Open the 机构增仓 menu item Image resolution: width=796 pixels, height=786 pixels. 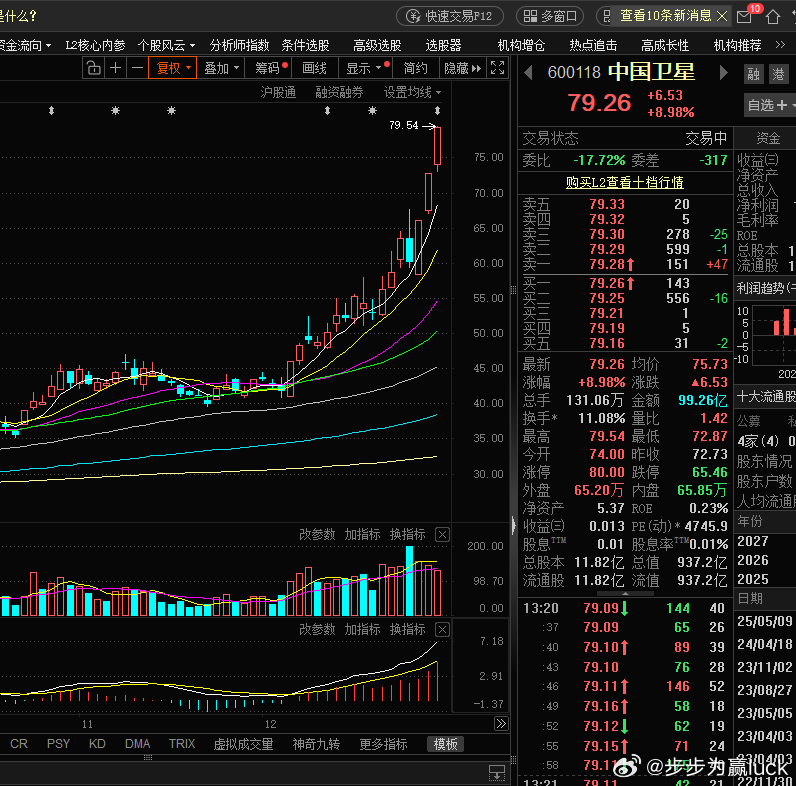[x=521, y=46]
